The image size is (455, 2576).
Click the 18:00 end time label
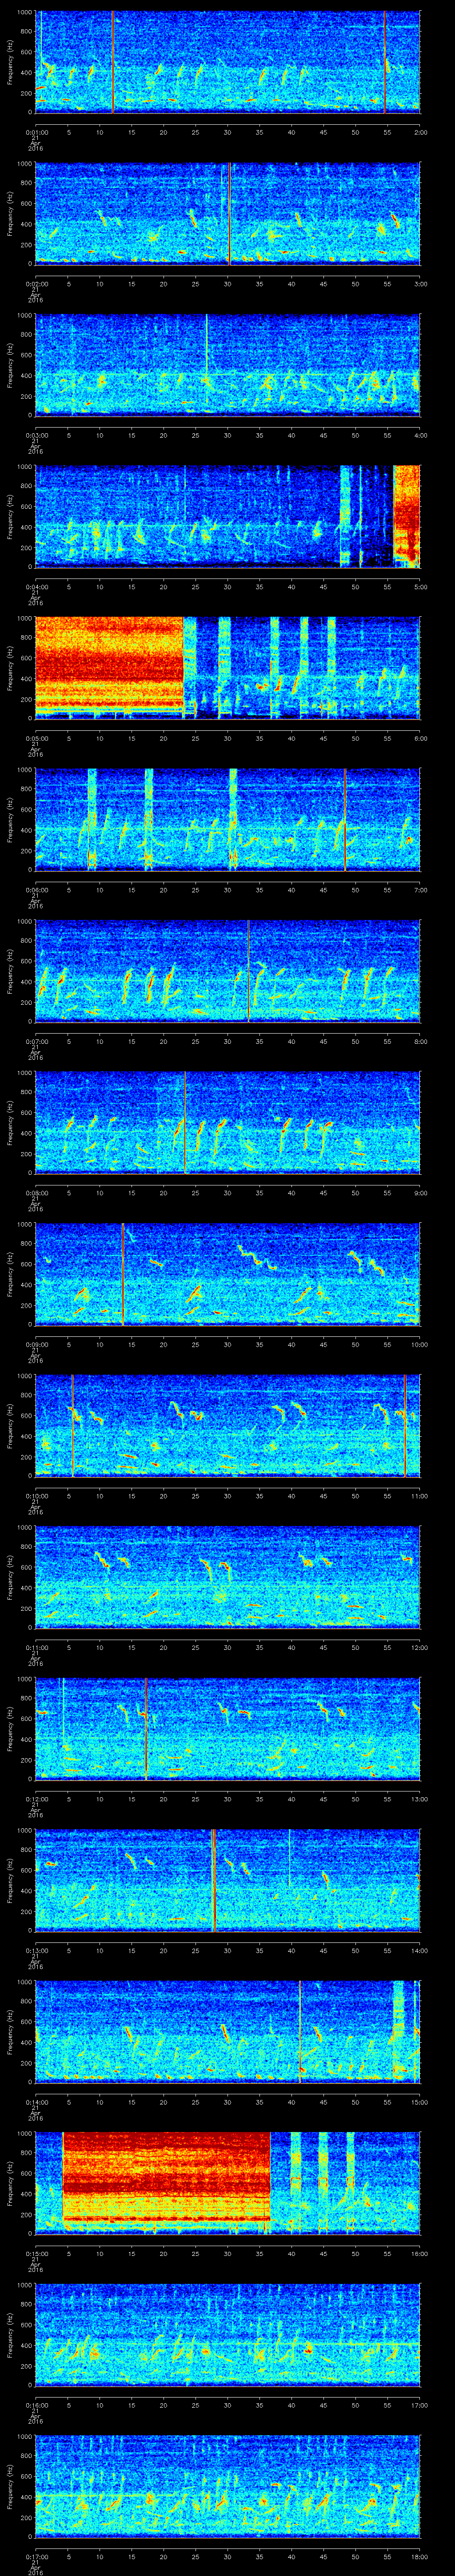point(419,2555)
